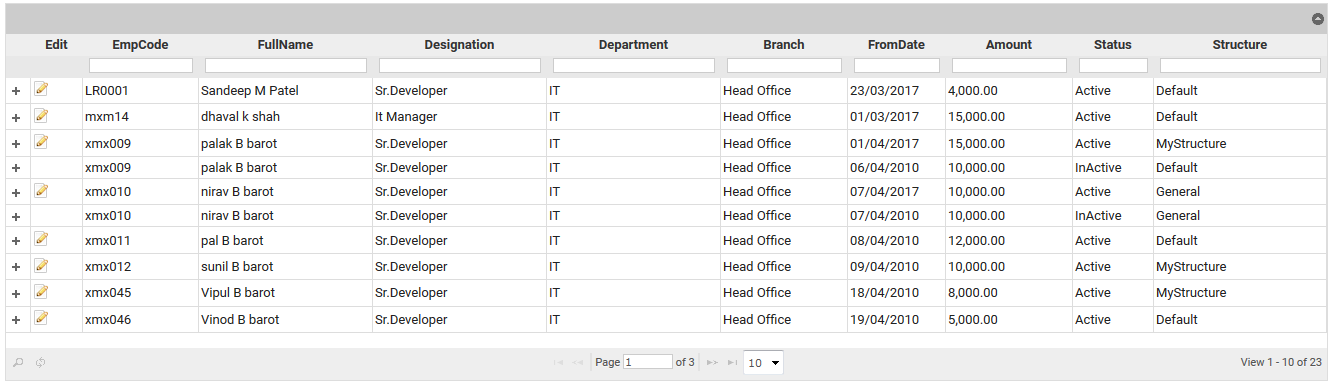Sort by the EmpCode column header
This screenshot has width=1336, height=381.
(140, 45)
